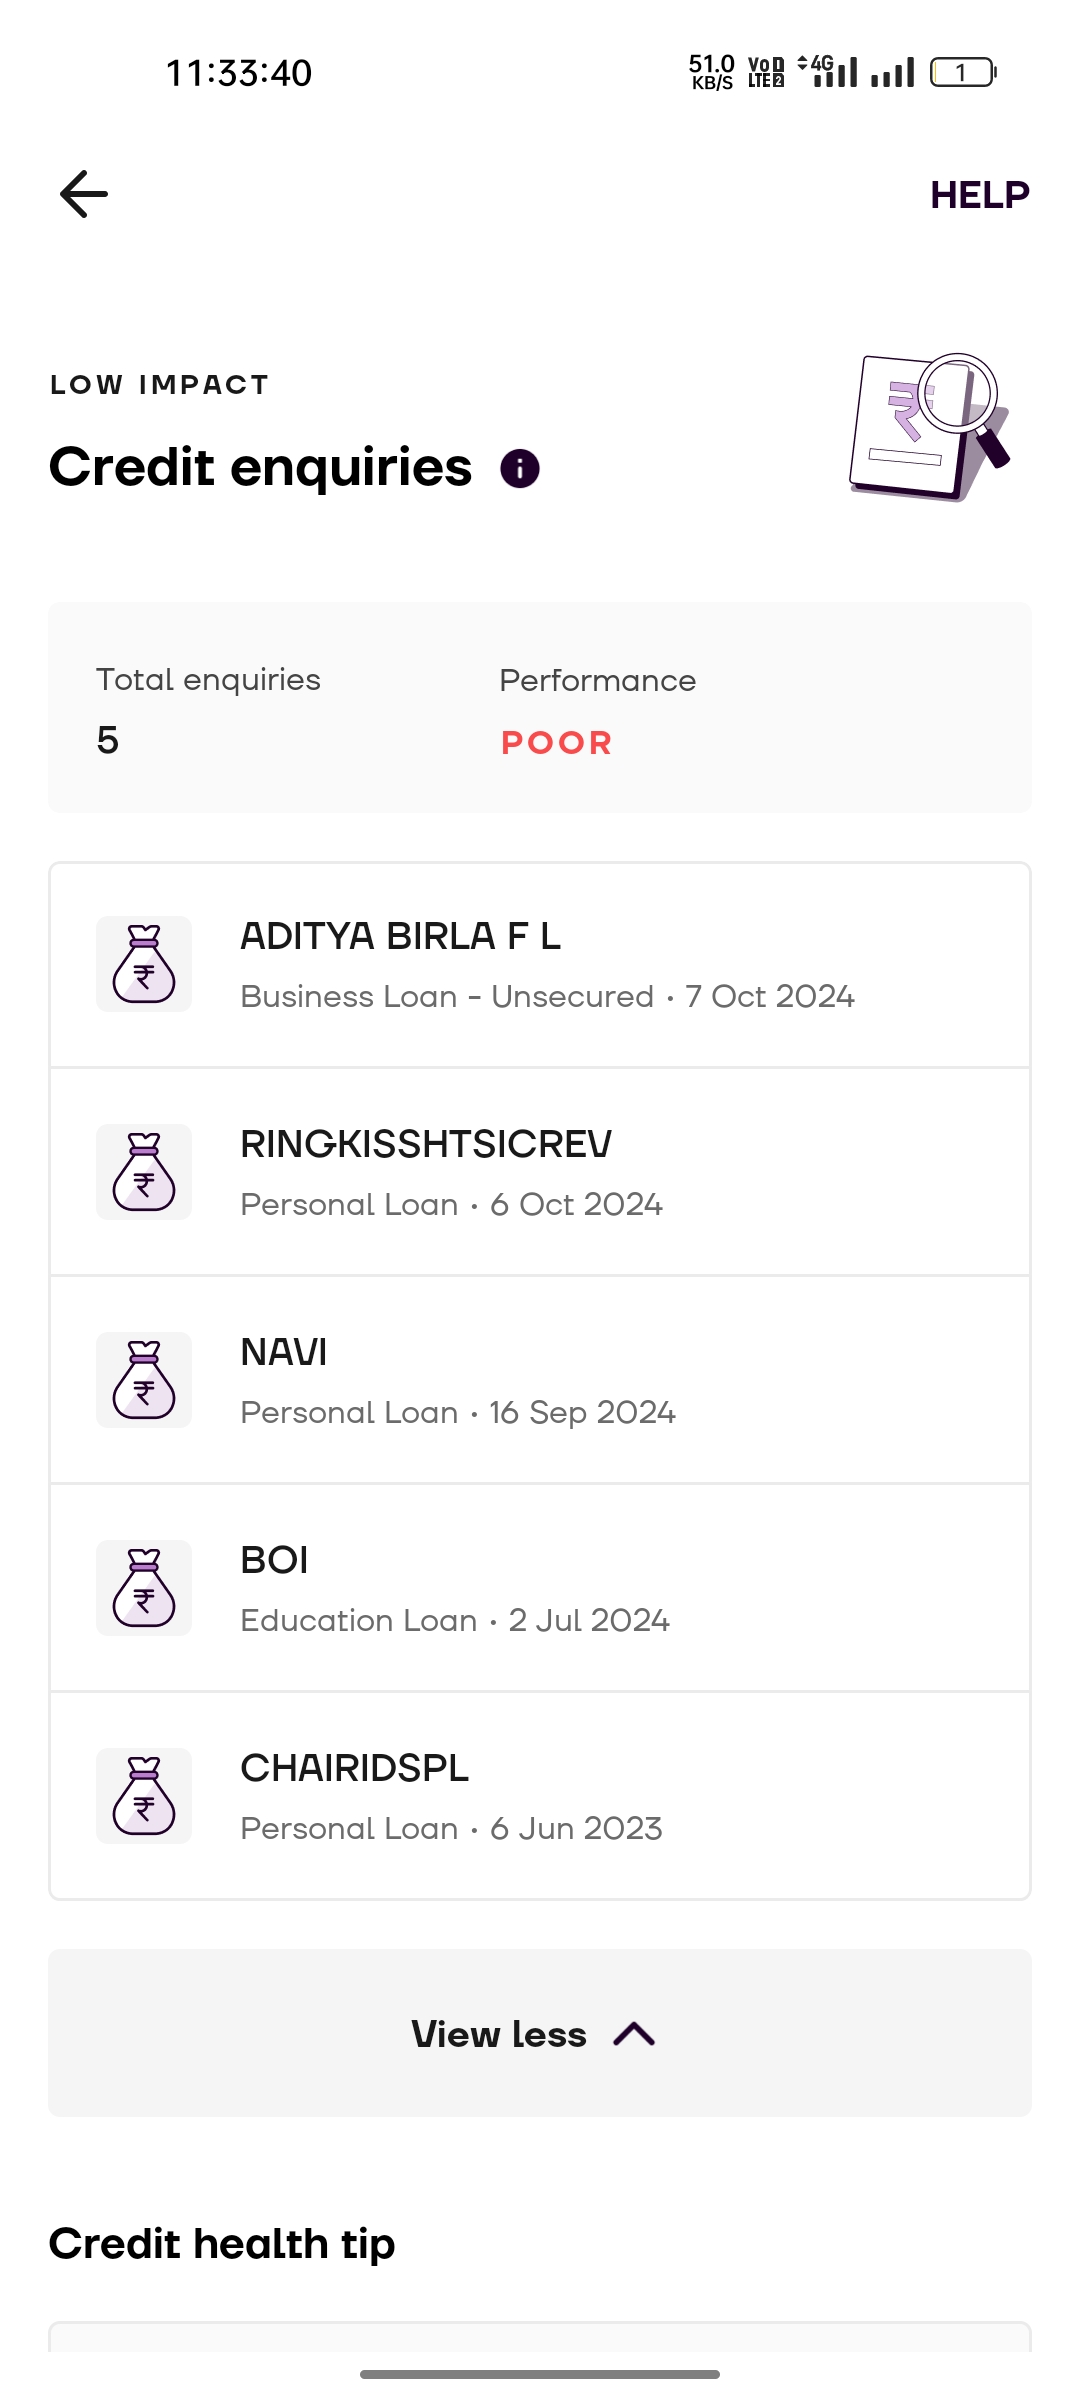1080x2400 pixels.
Task: Select the RINGKISSHTSICREV Personal Loan entry
Action: (452, 1174)
